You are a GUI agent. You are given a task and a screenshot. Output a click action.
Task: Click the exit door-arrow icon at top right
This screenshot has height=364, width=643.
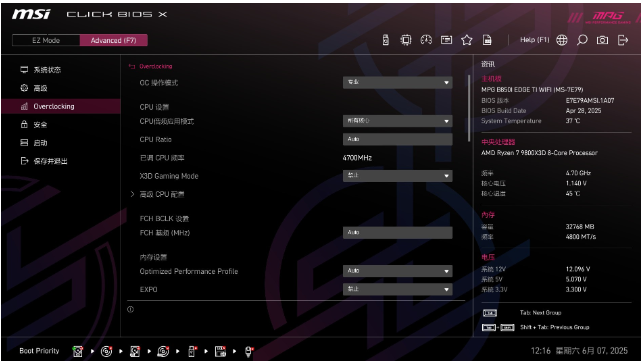coord(623,40)
